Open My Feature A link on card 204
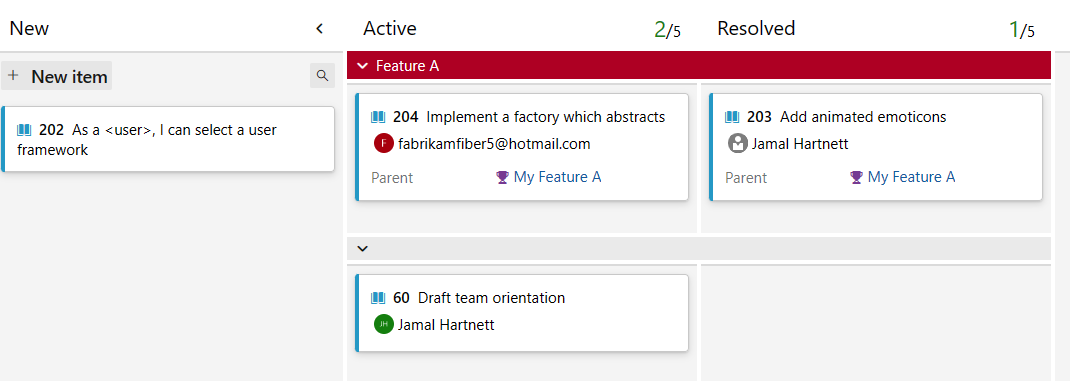 (558, 178)
